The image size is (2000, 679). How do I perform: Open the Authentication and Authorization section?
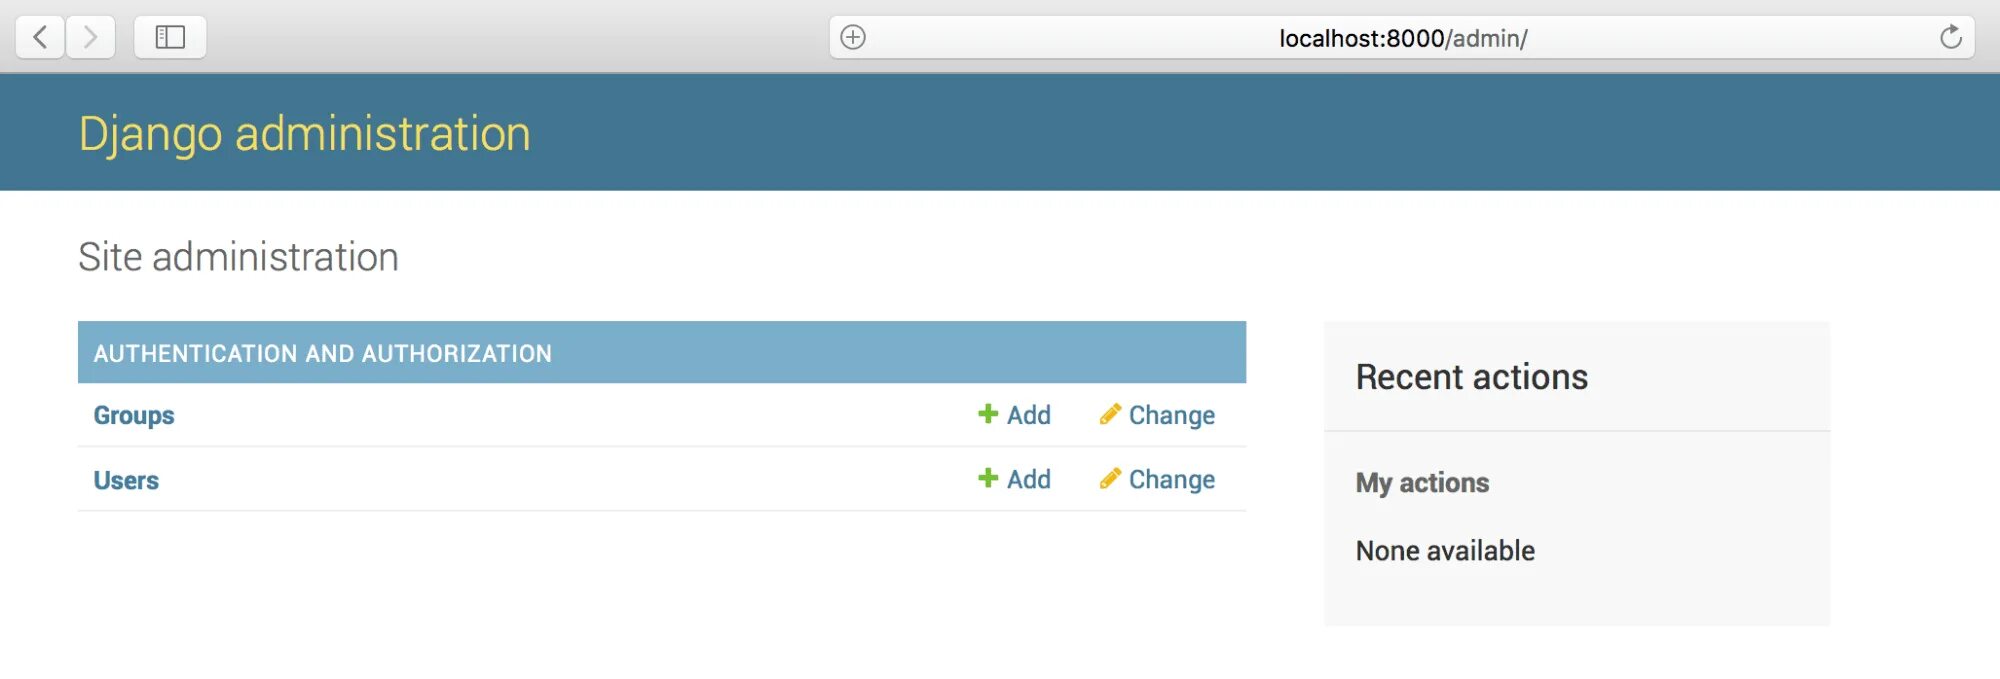click(x=322, y=353)
